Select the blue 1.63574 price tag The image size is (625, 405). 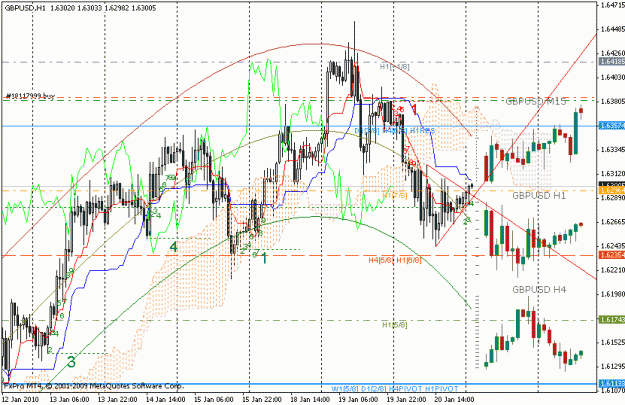tap(612, 126)
